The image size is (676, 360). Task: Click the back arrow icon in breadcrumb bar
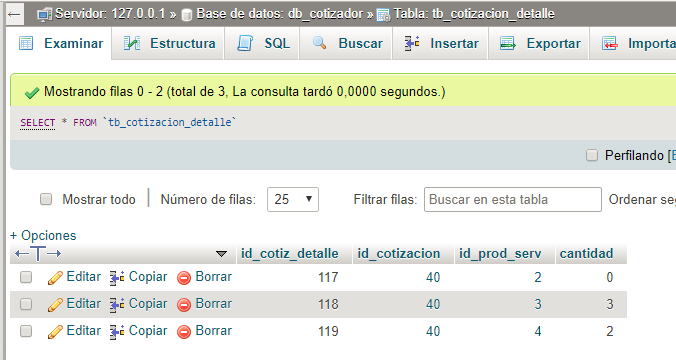coord(14,14)
